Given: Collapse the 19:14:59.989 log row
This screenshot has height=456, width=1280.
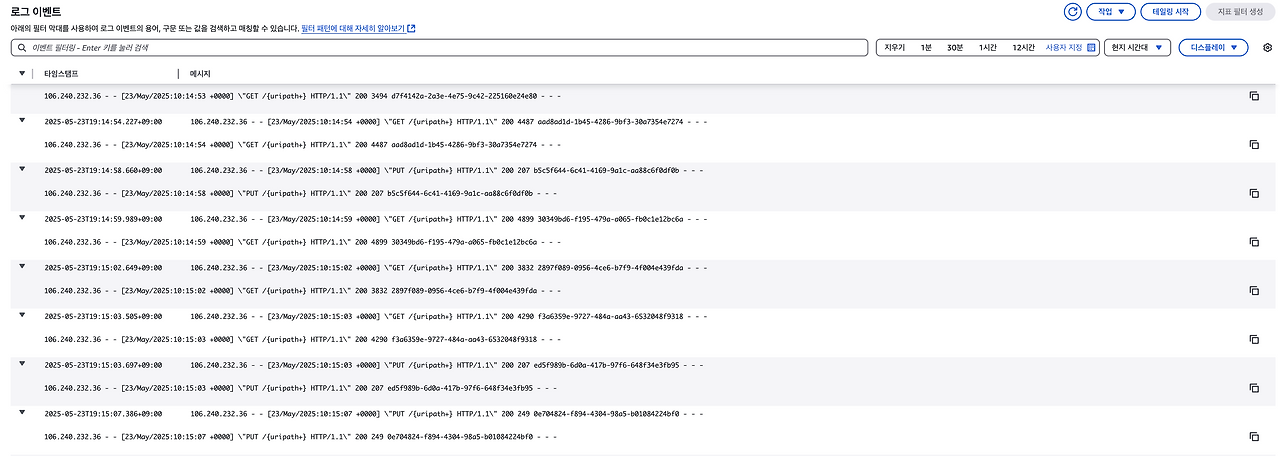Looking at the screenshot, I should [x=22, y=217].
